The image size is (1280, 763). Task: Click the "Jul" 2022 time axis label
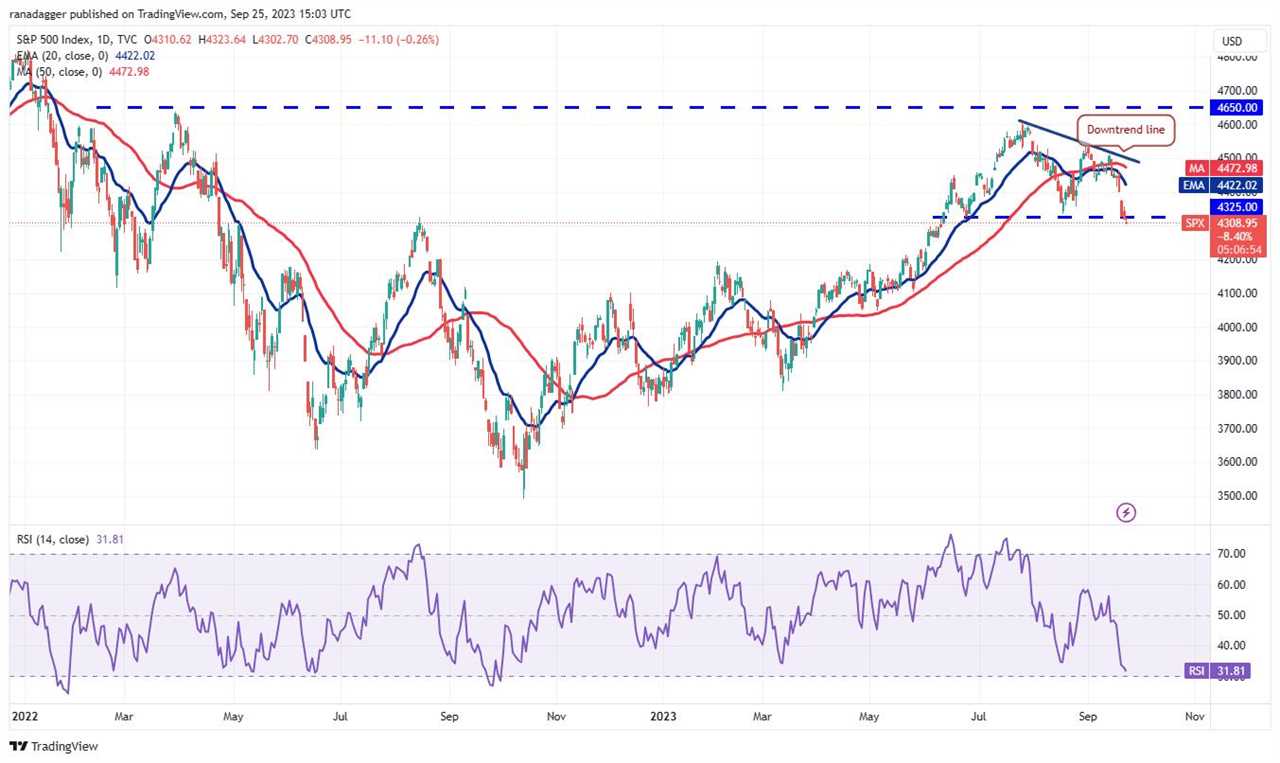[x=339, y=716]
